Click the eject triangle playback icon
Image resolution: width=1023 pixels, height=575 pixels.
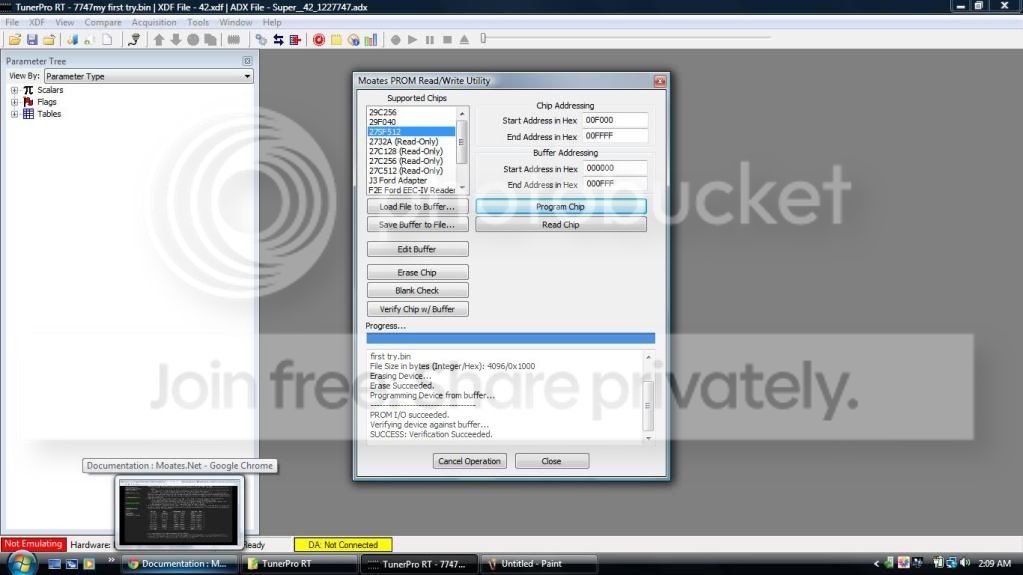tap(465, 40)
